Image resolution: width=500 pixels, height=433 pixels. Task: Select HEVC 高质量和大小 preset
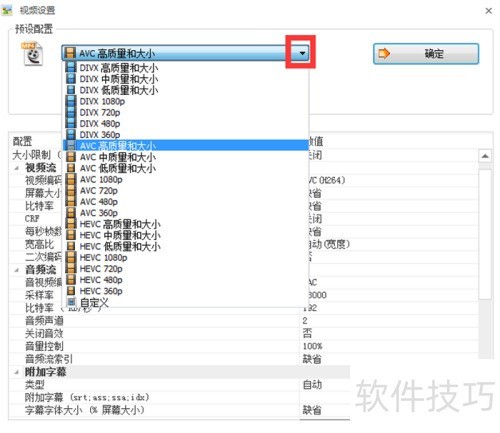click(x=186, y=224)
